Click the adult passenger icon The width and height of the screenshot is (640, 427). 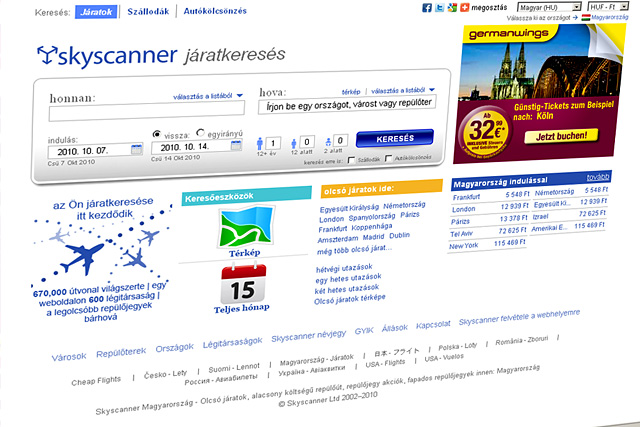260,144
